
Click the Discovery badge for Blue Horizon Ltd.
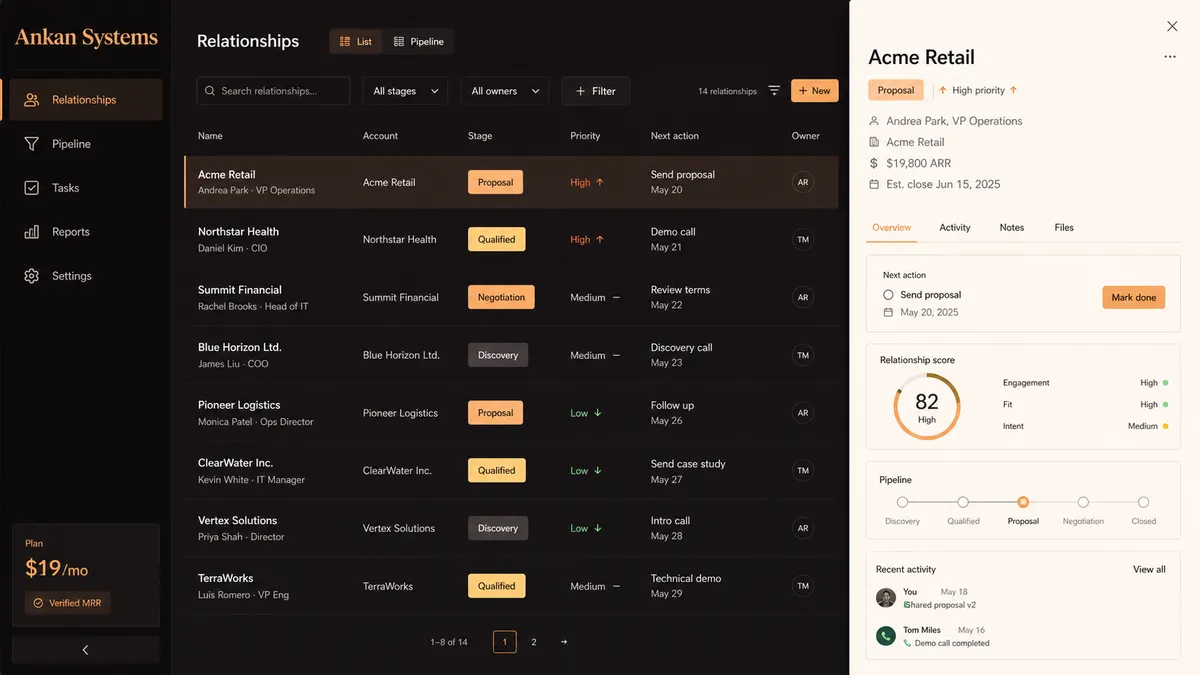tap(498, 355)
